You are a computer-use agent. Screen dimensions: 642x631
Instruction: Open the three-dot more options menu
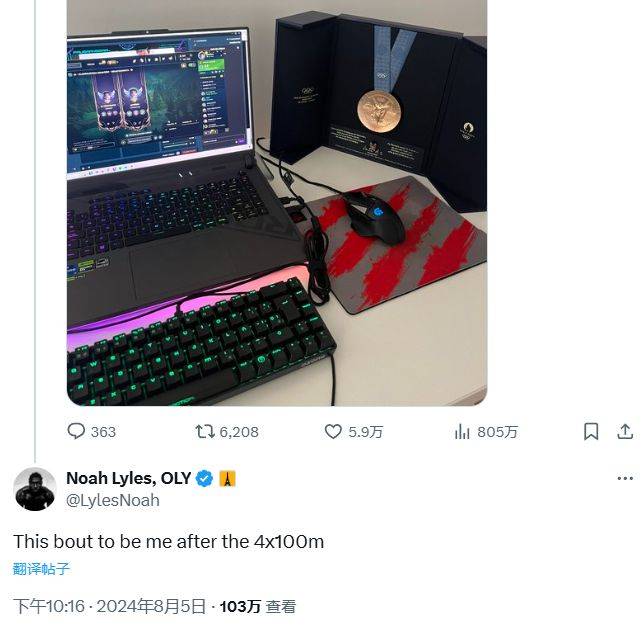click(625, 478)
